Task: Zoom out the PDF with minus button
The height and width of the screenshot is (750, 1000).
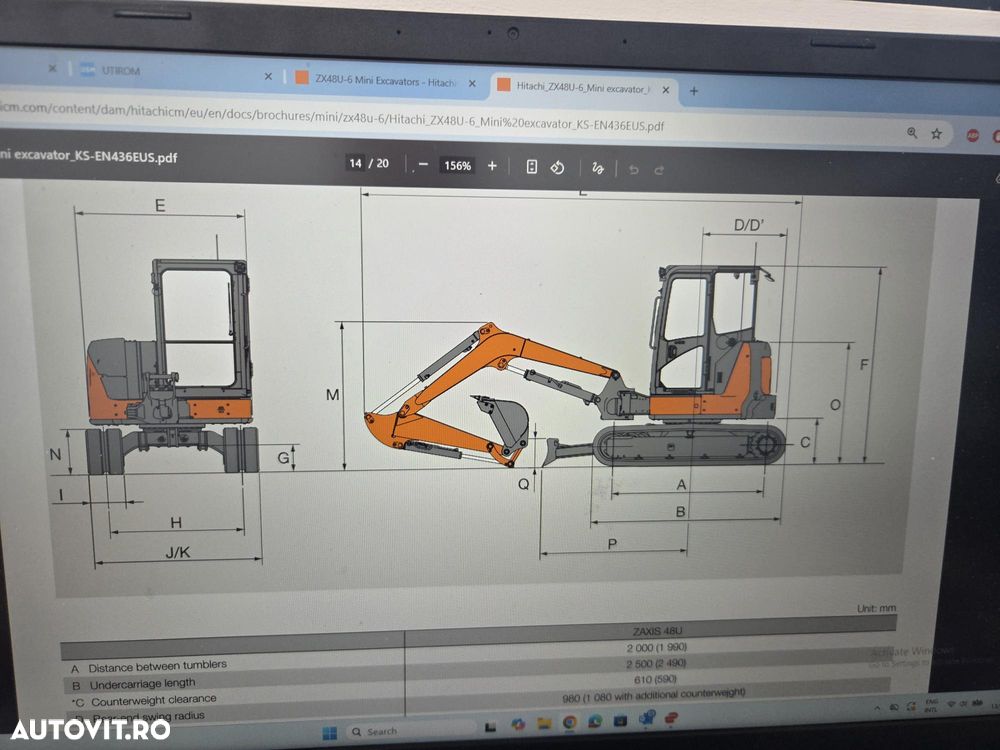Action: [x=423, y=165]
